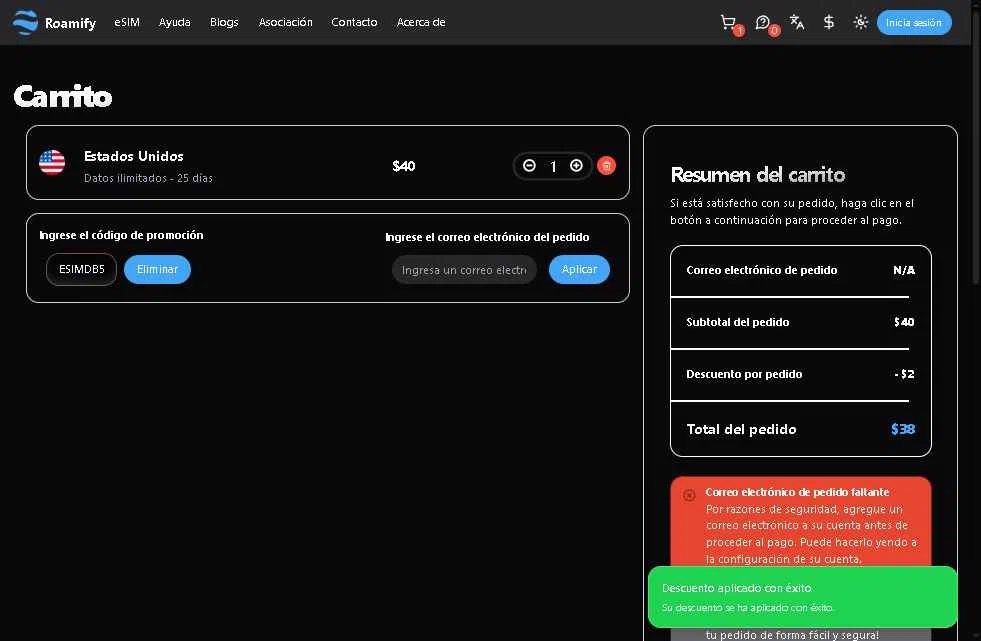This screenshot has width=981, height=641.
Task: Click 'Correo electrónico de pedido faltante' alert title
Action: [797, 492]
